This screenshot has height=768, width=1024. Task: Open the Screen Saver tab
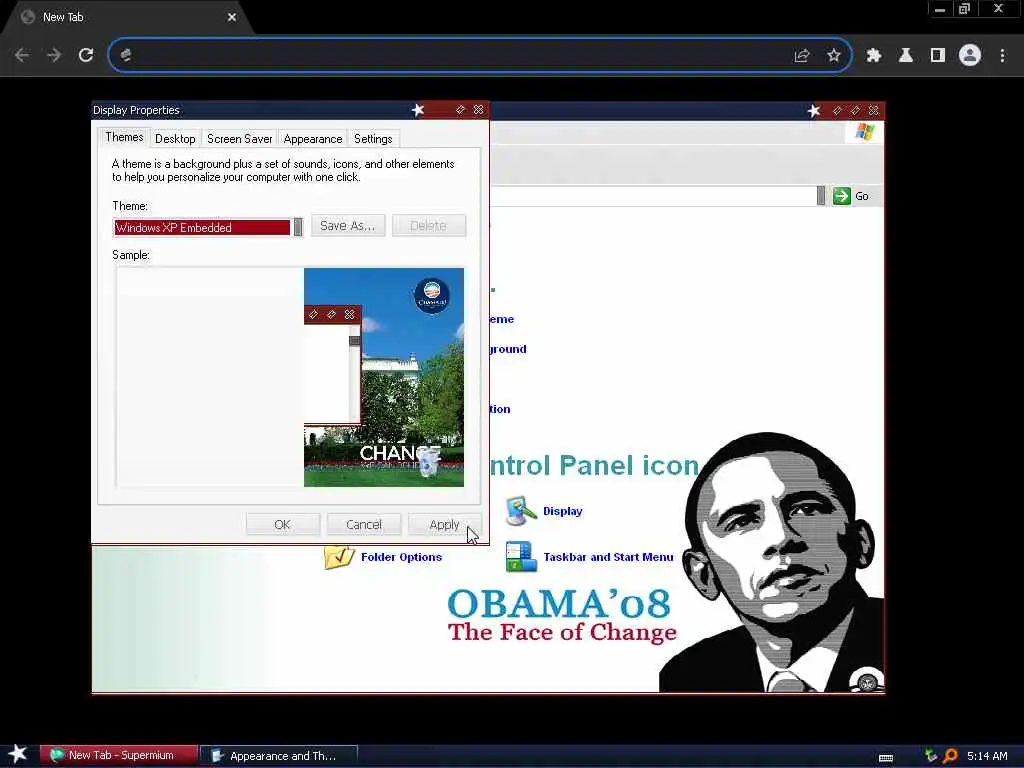[240, 139]
